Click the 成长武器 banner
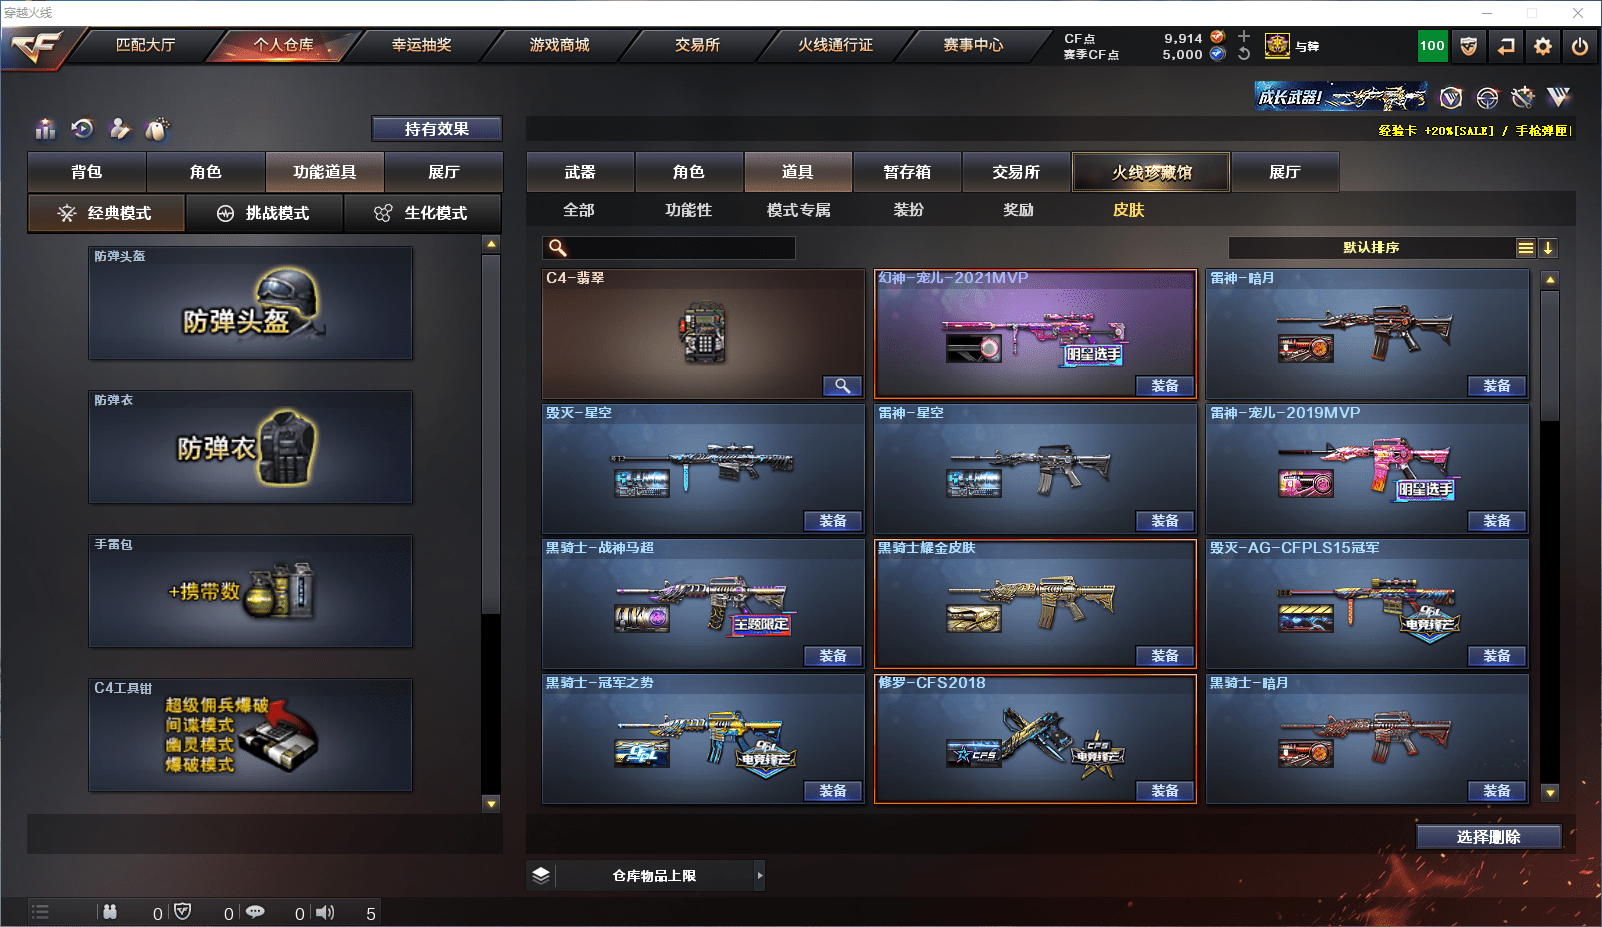 [1341, 97]
